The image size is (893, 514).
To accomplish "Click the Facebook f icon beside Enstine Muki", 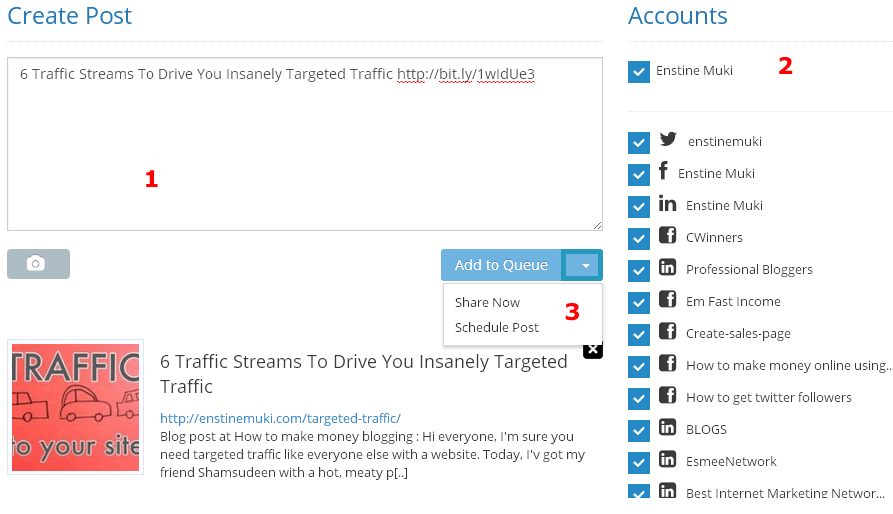I will (663, 170).
